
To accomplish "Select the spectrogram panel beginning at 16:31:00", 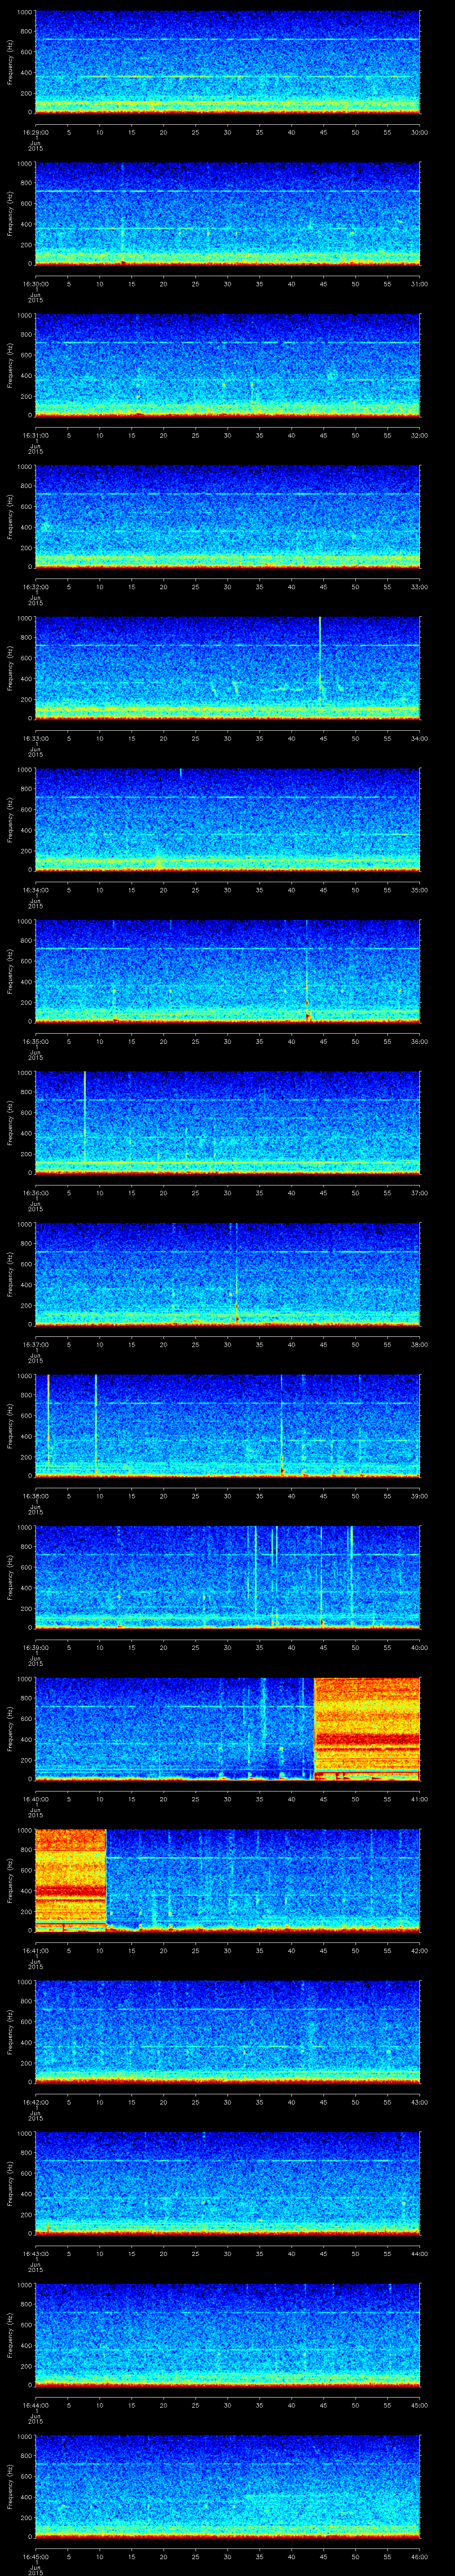I will click(x=227, y=366).
